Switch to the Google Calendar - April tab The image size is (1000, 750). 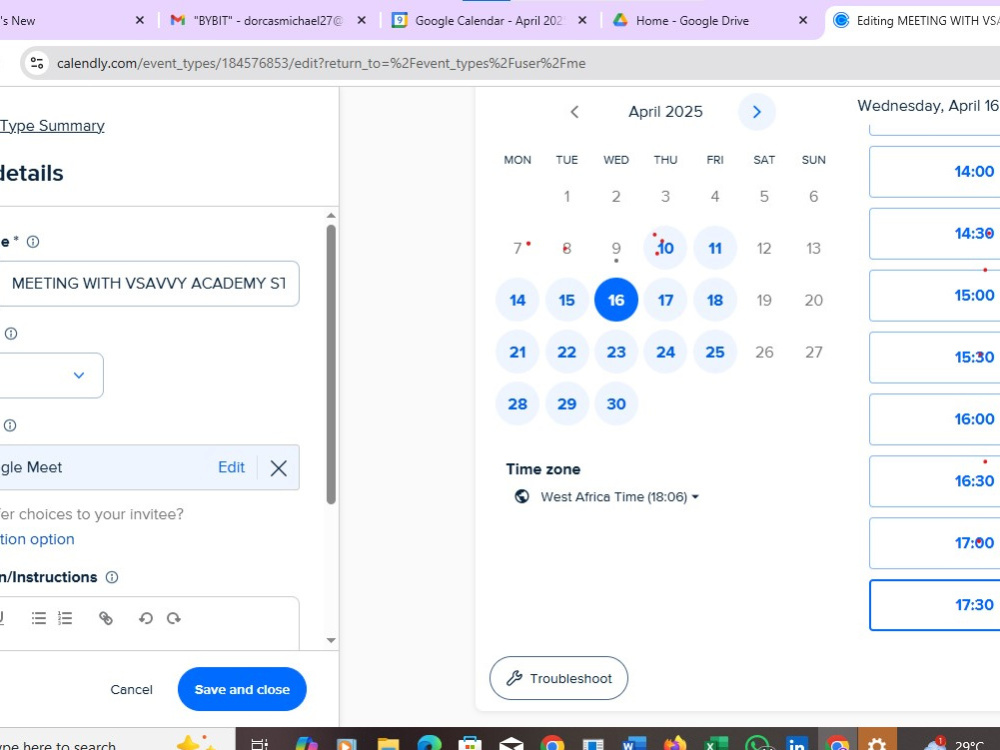point(489,20)
